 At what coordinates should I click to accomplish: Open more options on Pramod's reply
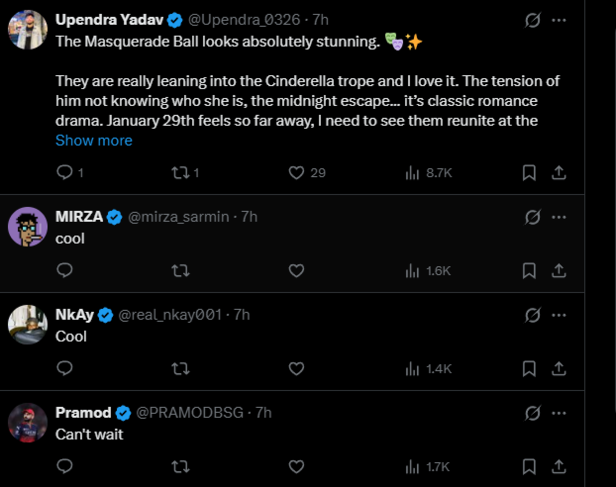tap(559, 412)
